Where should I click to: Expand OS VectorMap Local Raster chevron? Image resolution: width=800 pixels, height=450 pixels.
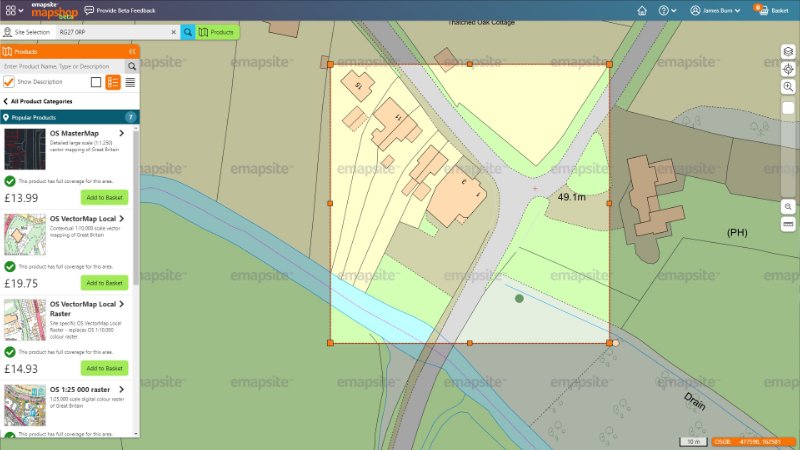[x=121, y=304]
